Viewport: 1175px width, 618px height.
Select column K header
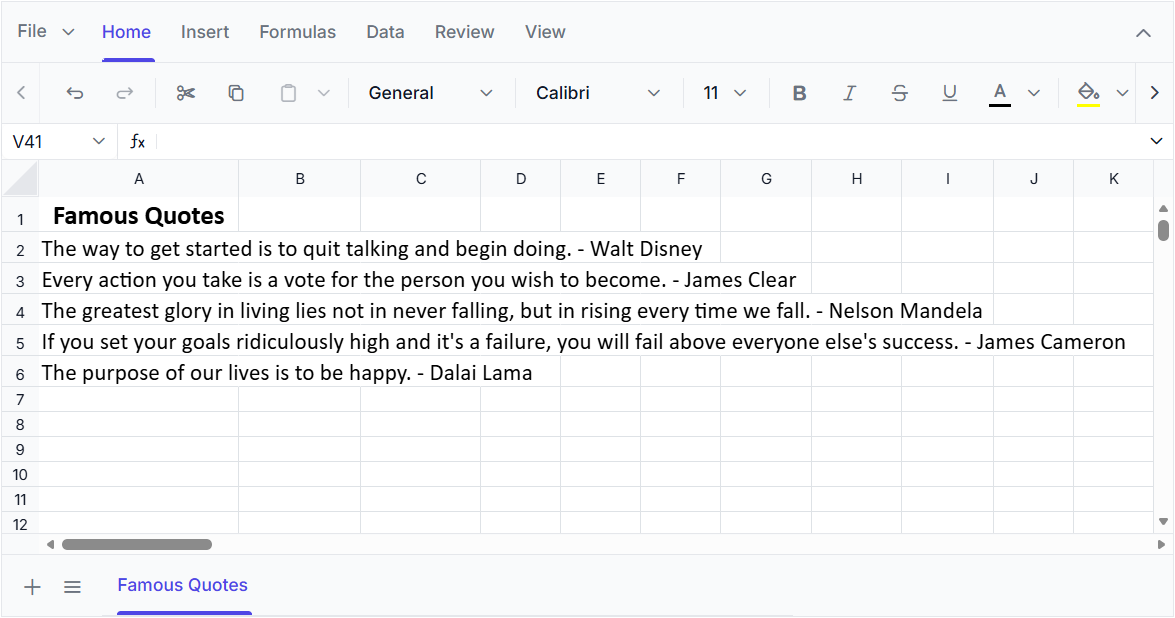click(x=1114, y=179)
